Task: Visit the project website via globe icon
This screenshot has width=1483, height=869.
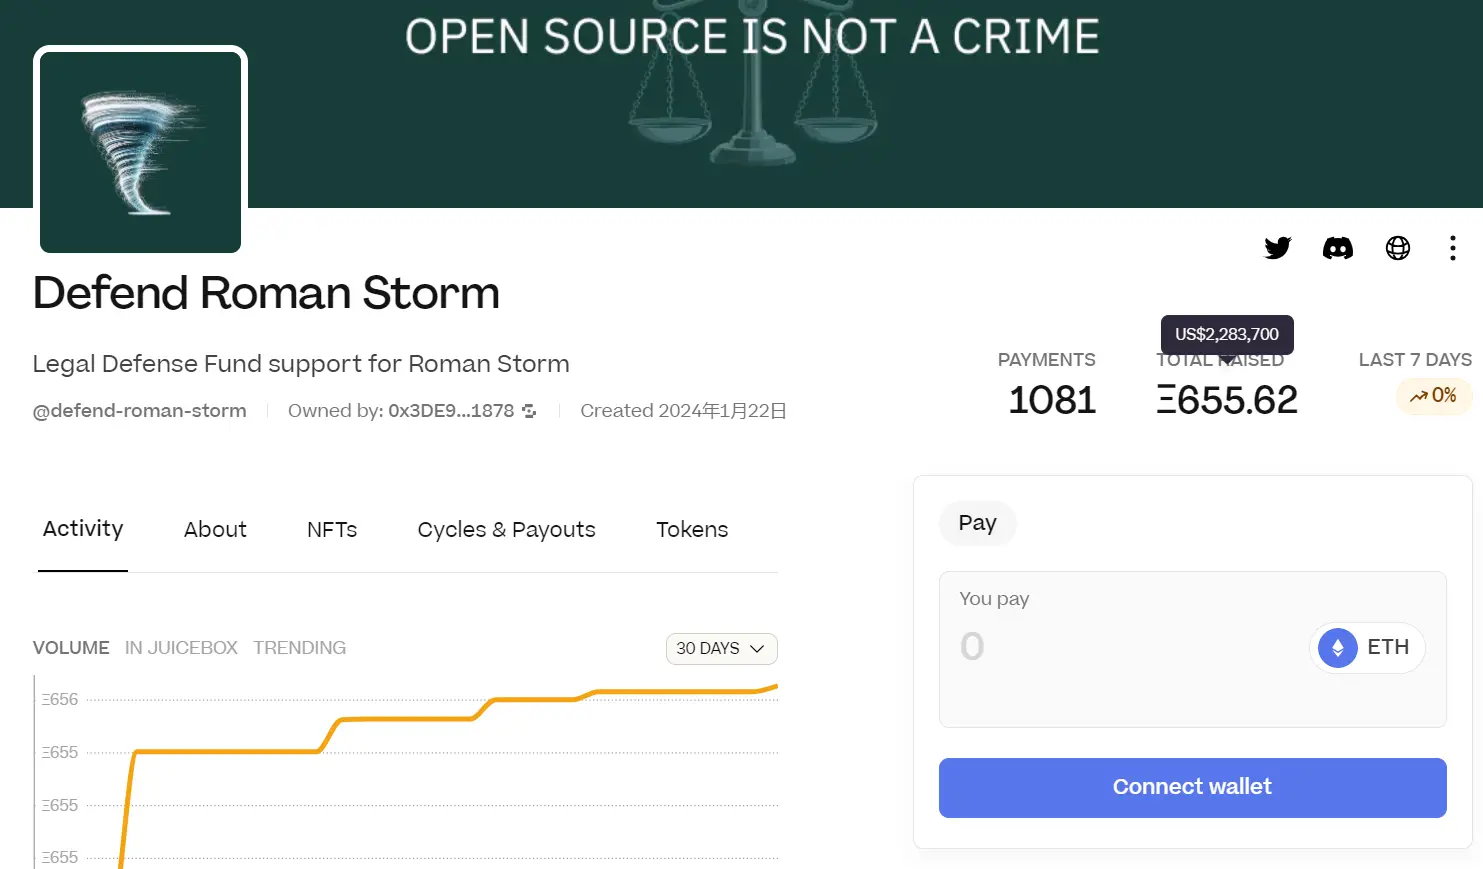Action: (x=1397, y=247)
